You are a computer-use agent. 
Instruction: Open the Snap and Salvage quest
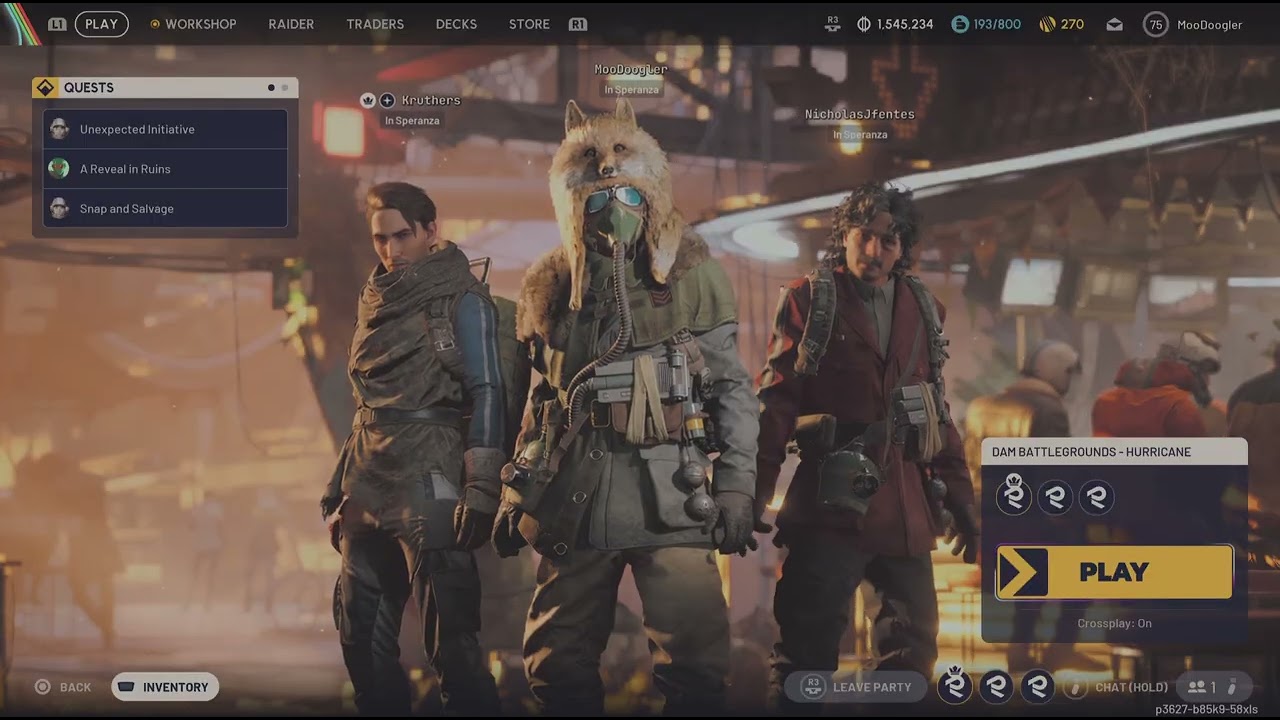(165, 208)
